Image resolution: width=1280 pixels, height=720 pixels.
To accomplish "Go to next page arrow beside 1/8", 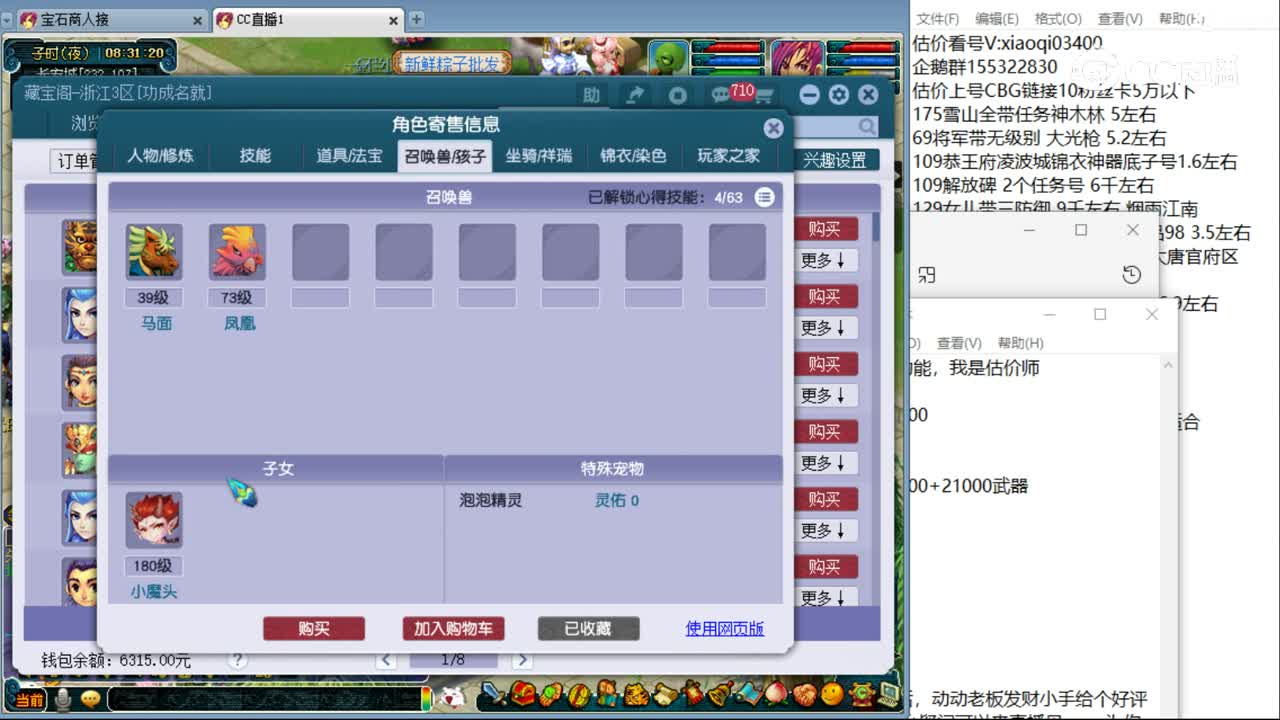I will (521, 660).
